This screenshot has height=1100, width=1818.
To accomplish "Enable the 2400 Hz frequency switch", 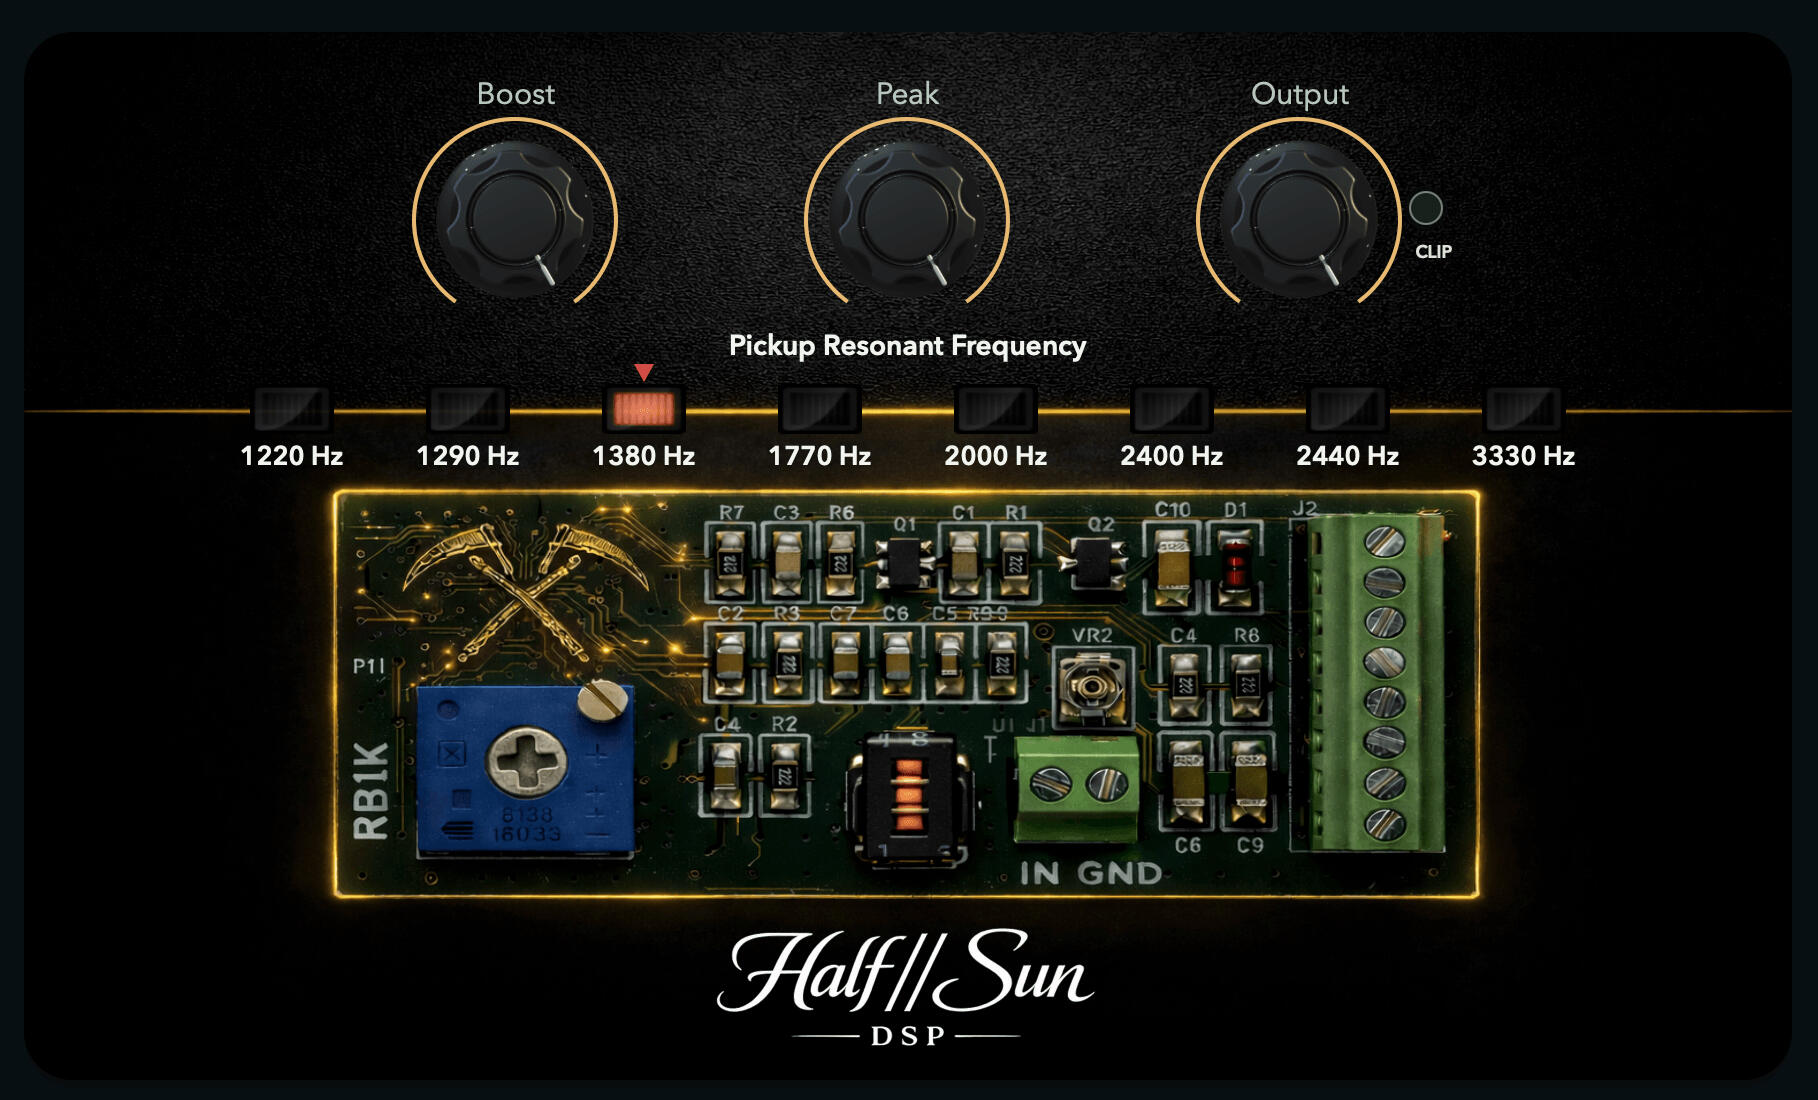I will pyautogui.click(x=1172, y=409).
